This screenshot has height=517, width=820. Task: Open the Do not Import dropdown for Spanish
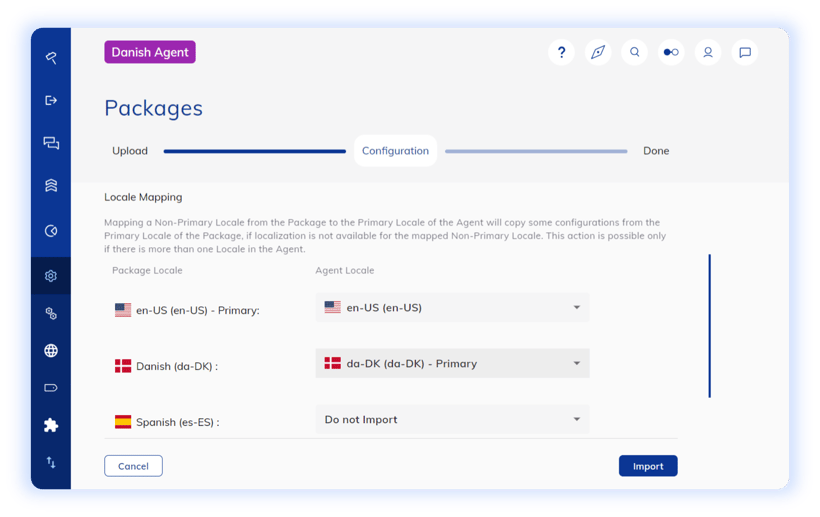[452, 419]
